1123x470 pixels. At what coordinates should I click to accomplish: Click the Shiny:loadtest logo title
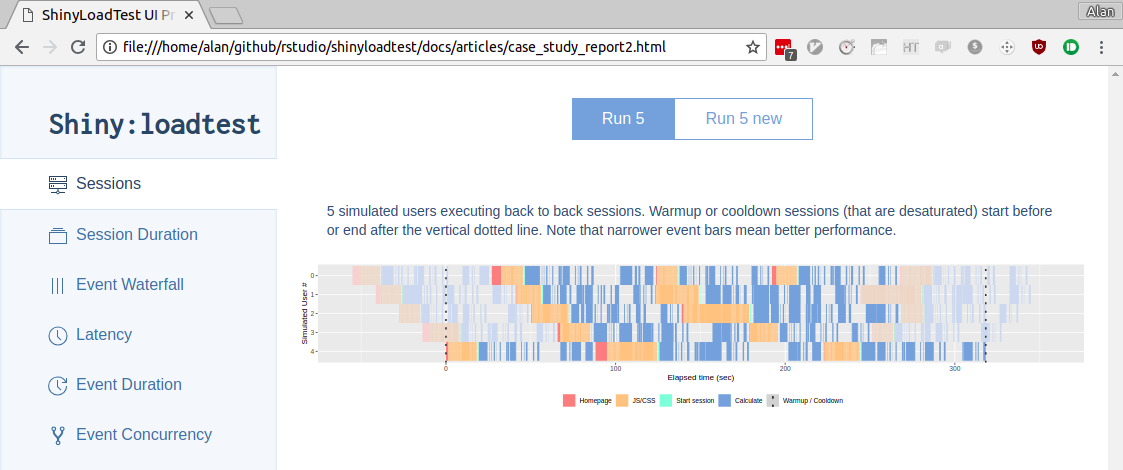[x=155, y=125]
